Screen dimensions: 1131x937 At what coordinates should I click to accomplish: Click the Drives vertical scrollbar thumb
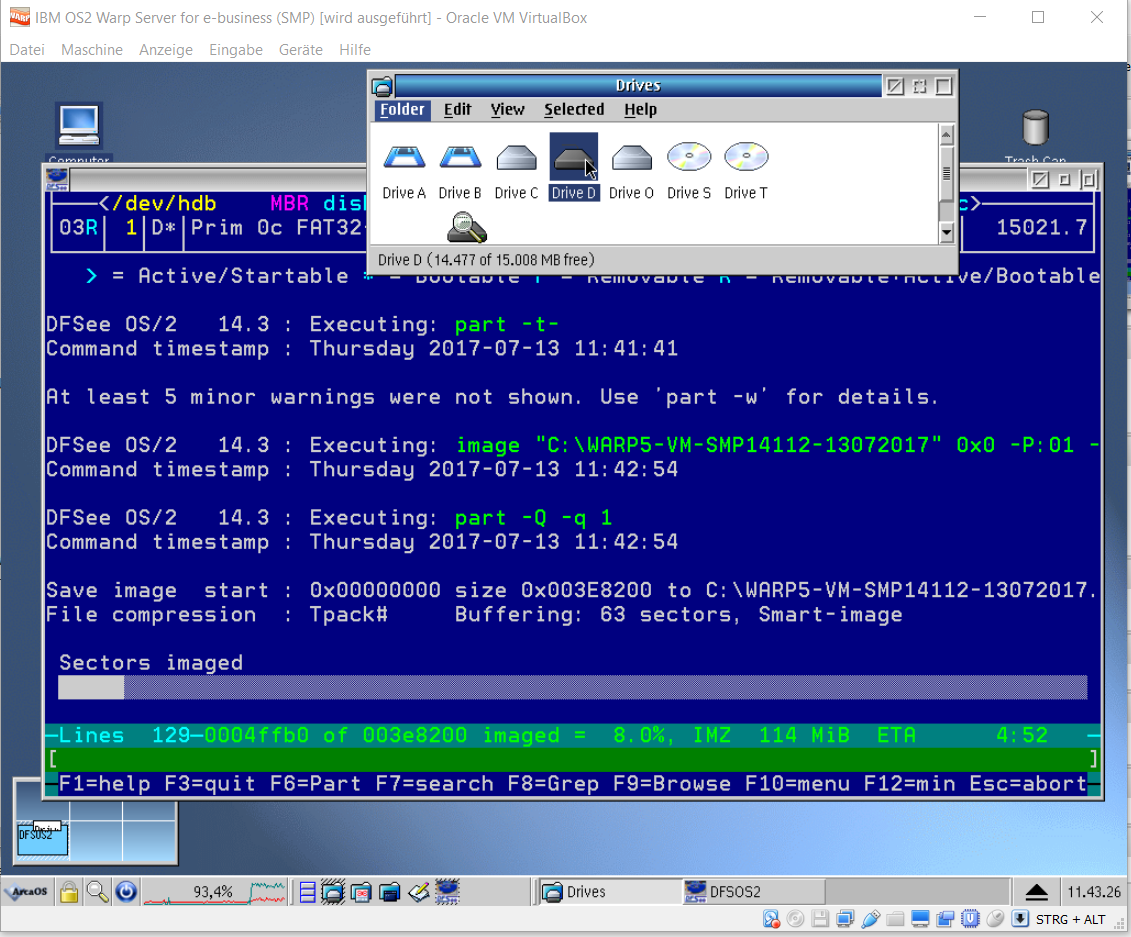pyautogui.click(x=946, y=174)
